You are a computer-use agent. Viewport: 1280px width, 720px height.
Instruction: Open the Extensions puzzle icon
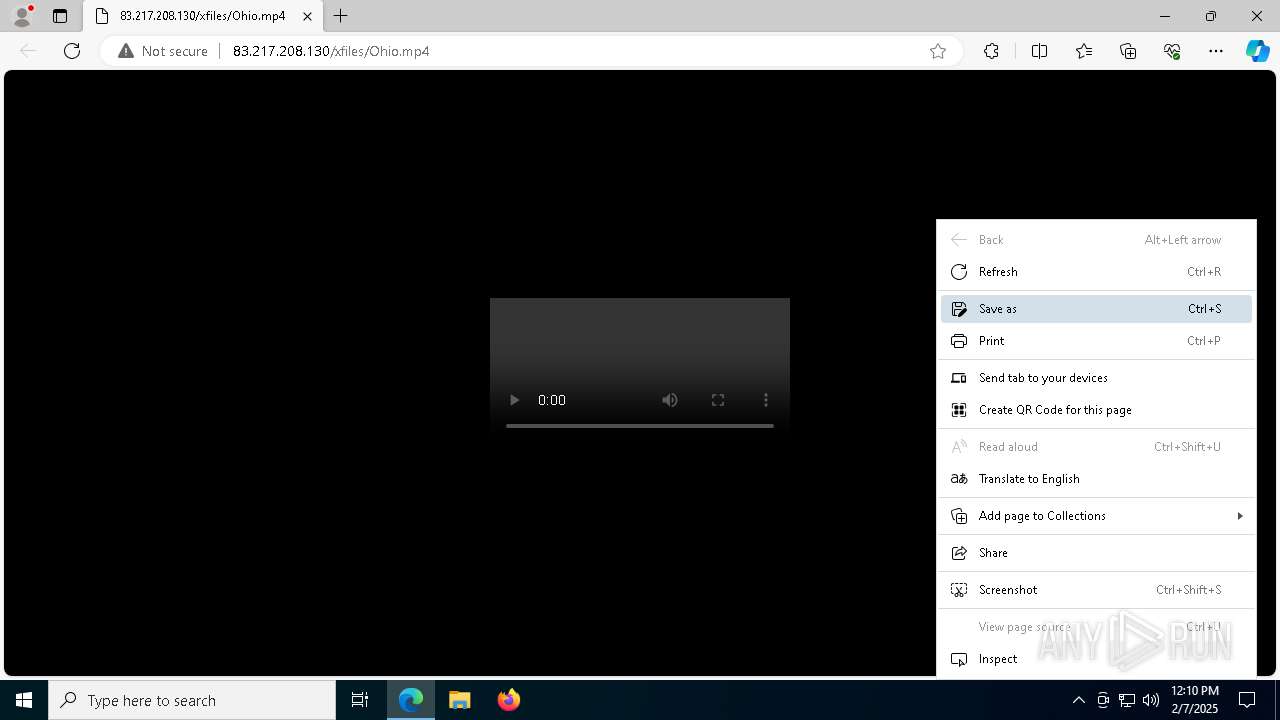[x=991, y=51]
